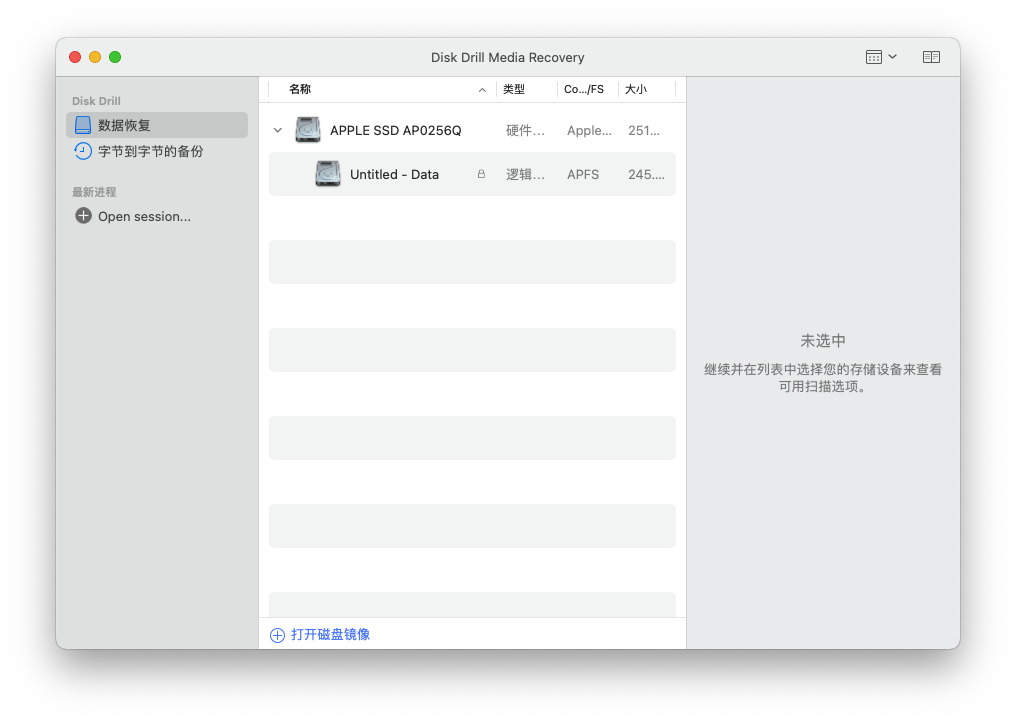Click the APPLE SSD AP0256Q disk icon
Viewport: 1016px width, 723px height.
(x=308, y=130)
